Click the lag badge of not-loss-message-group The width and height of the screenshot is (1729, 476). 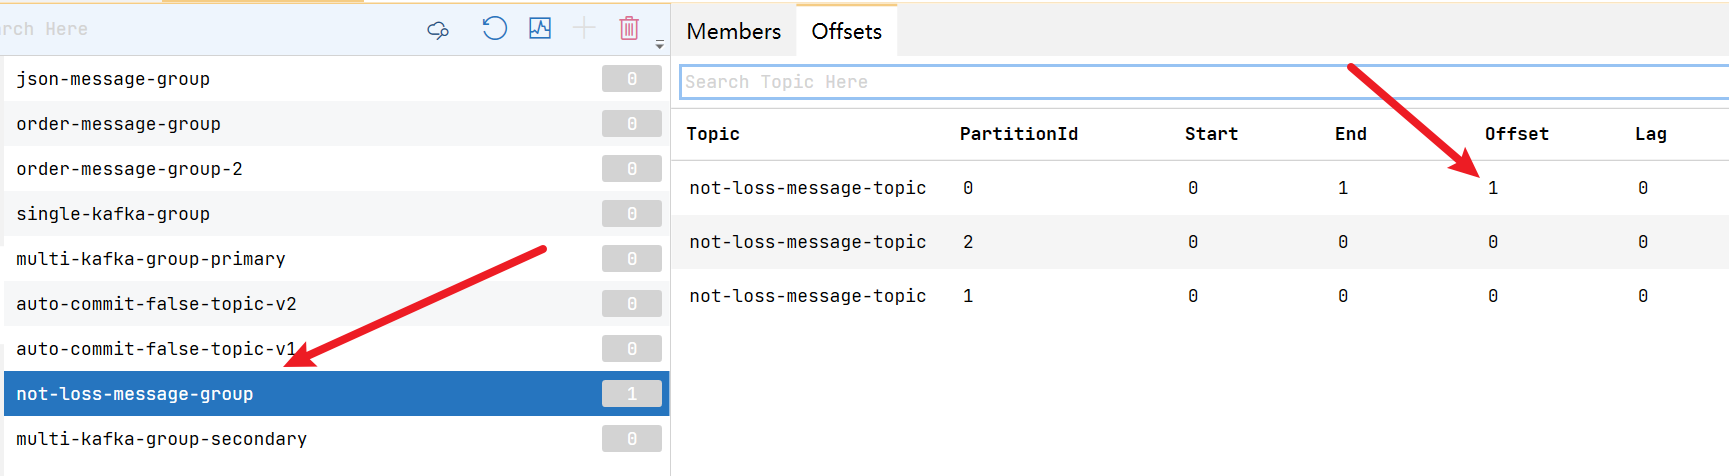632,393
